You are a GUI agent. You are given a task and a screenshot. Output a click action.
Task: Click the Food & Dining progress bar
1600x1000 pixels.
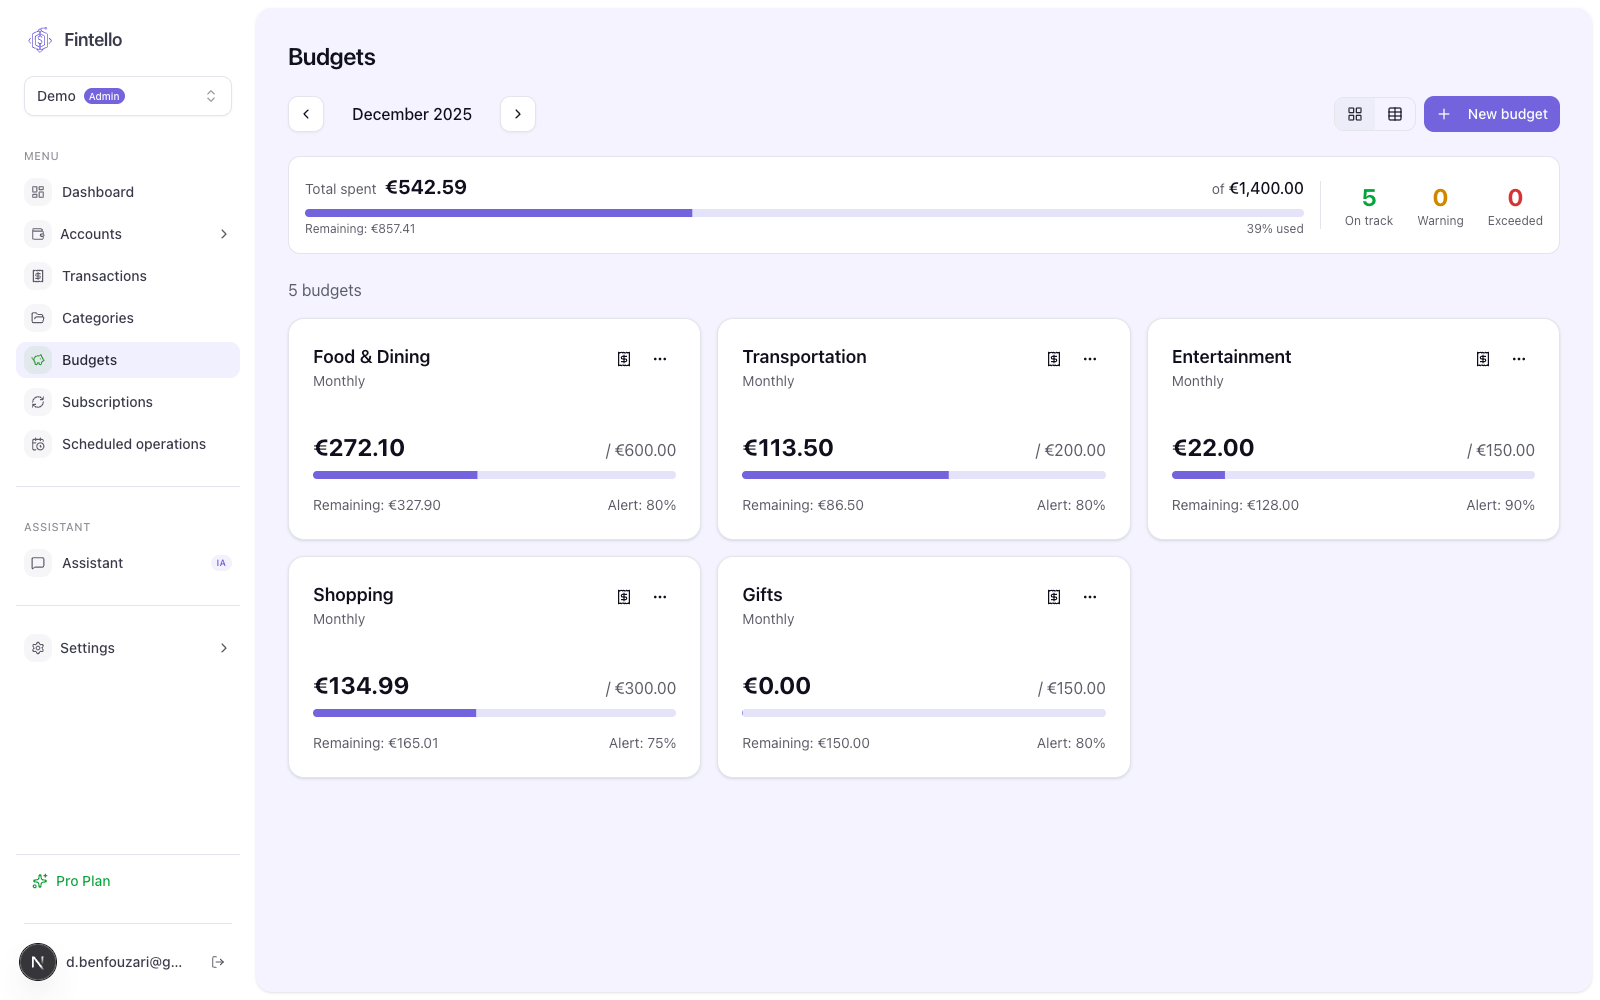pos(494,475)
